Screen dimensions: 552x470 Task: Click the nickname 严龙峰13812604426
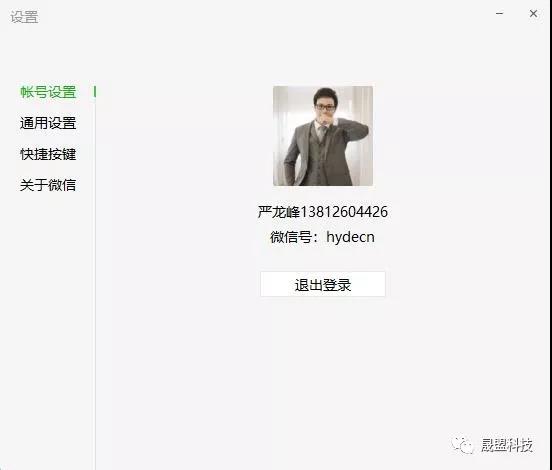point(323,212)
